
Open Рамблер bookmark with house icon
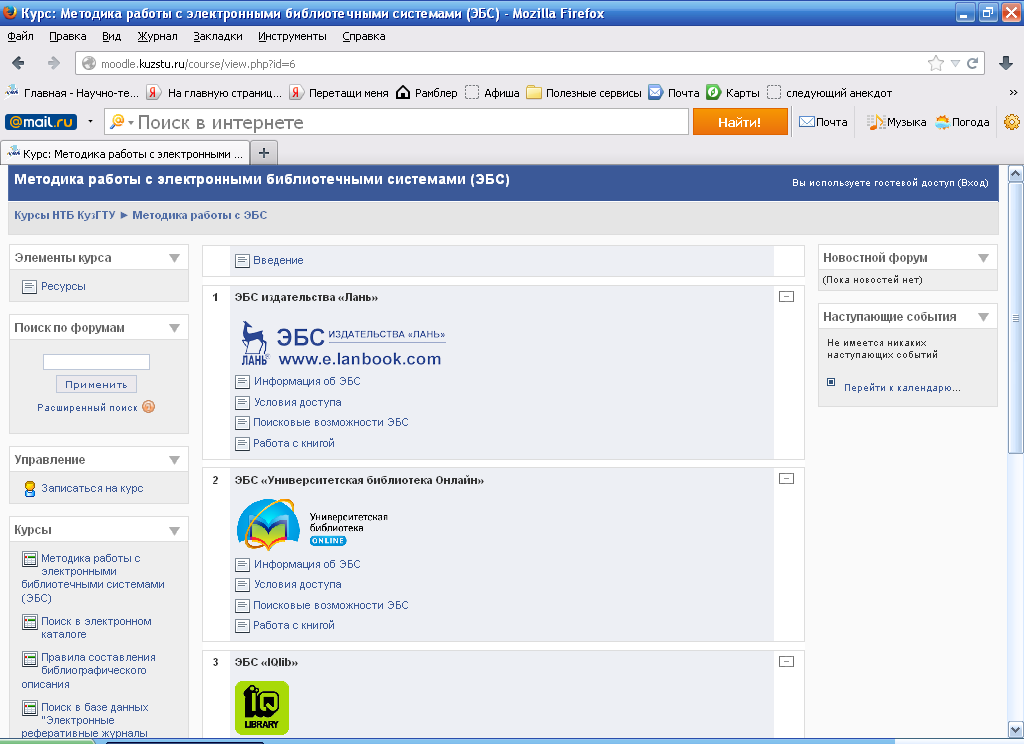coord(426,93)
